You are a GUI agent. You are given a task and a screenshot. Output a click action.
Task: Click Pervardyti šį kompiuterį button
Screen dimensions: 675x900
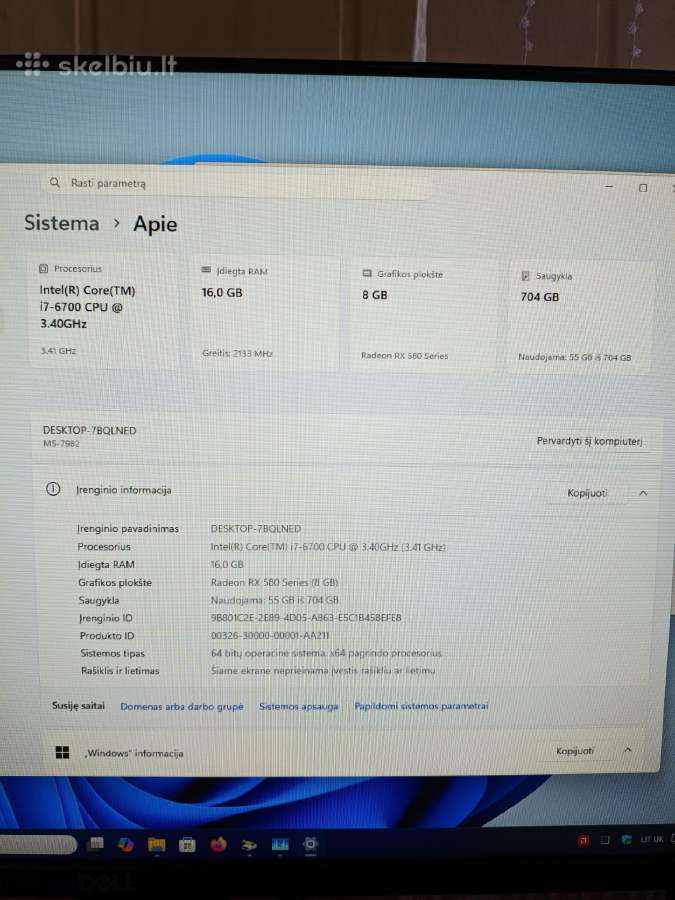coord(589,441)
